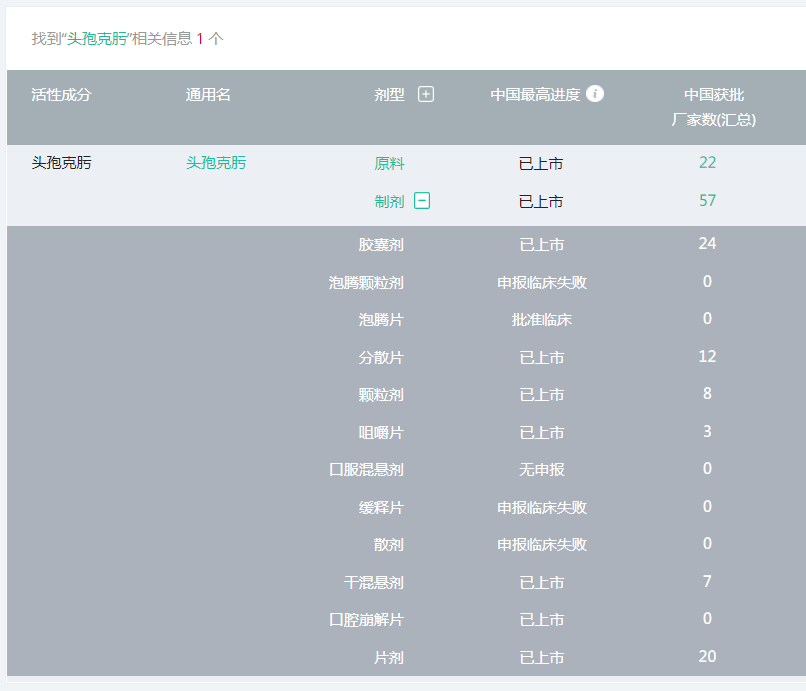Click count 24 in 胶囊剂 row
806x691 pixels.
click(707, 243)
